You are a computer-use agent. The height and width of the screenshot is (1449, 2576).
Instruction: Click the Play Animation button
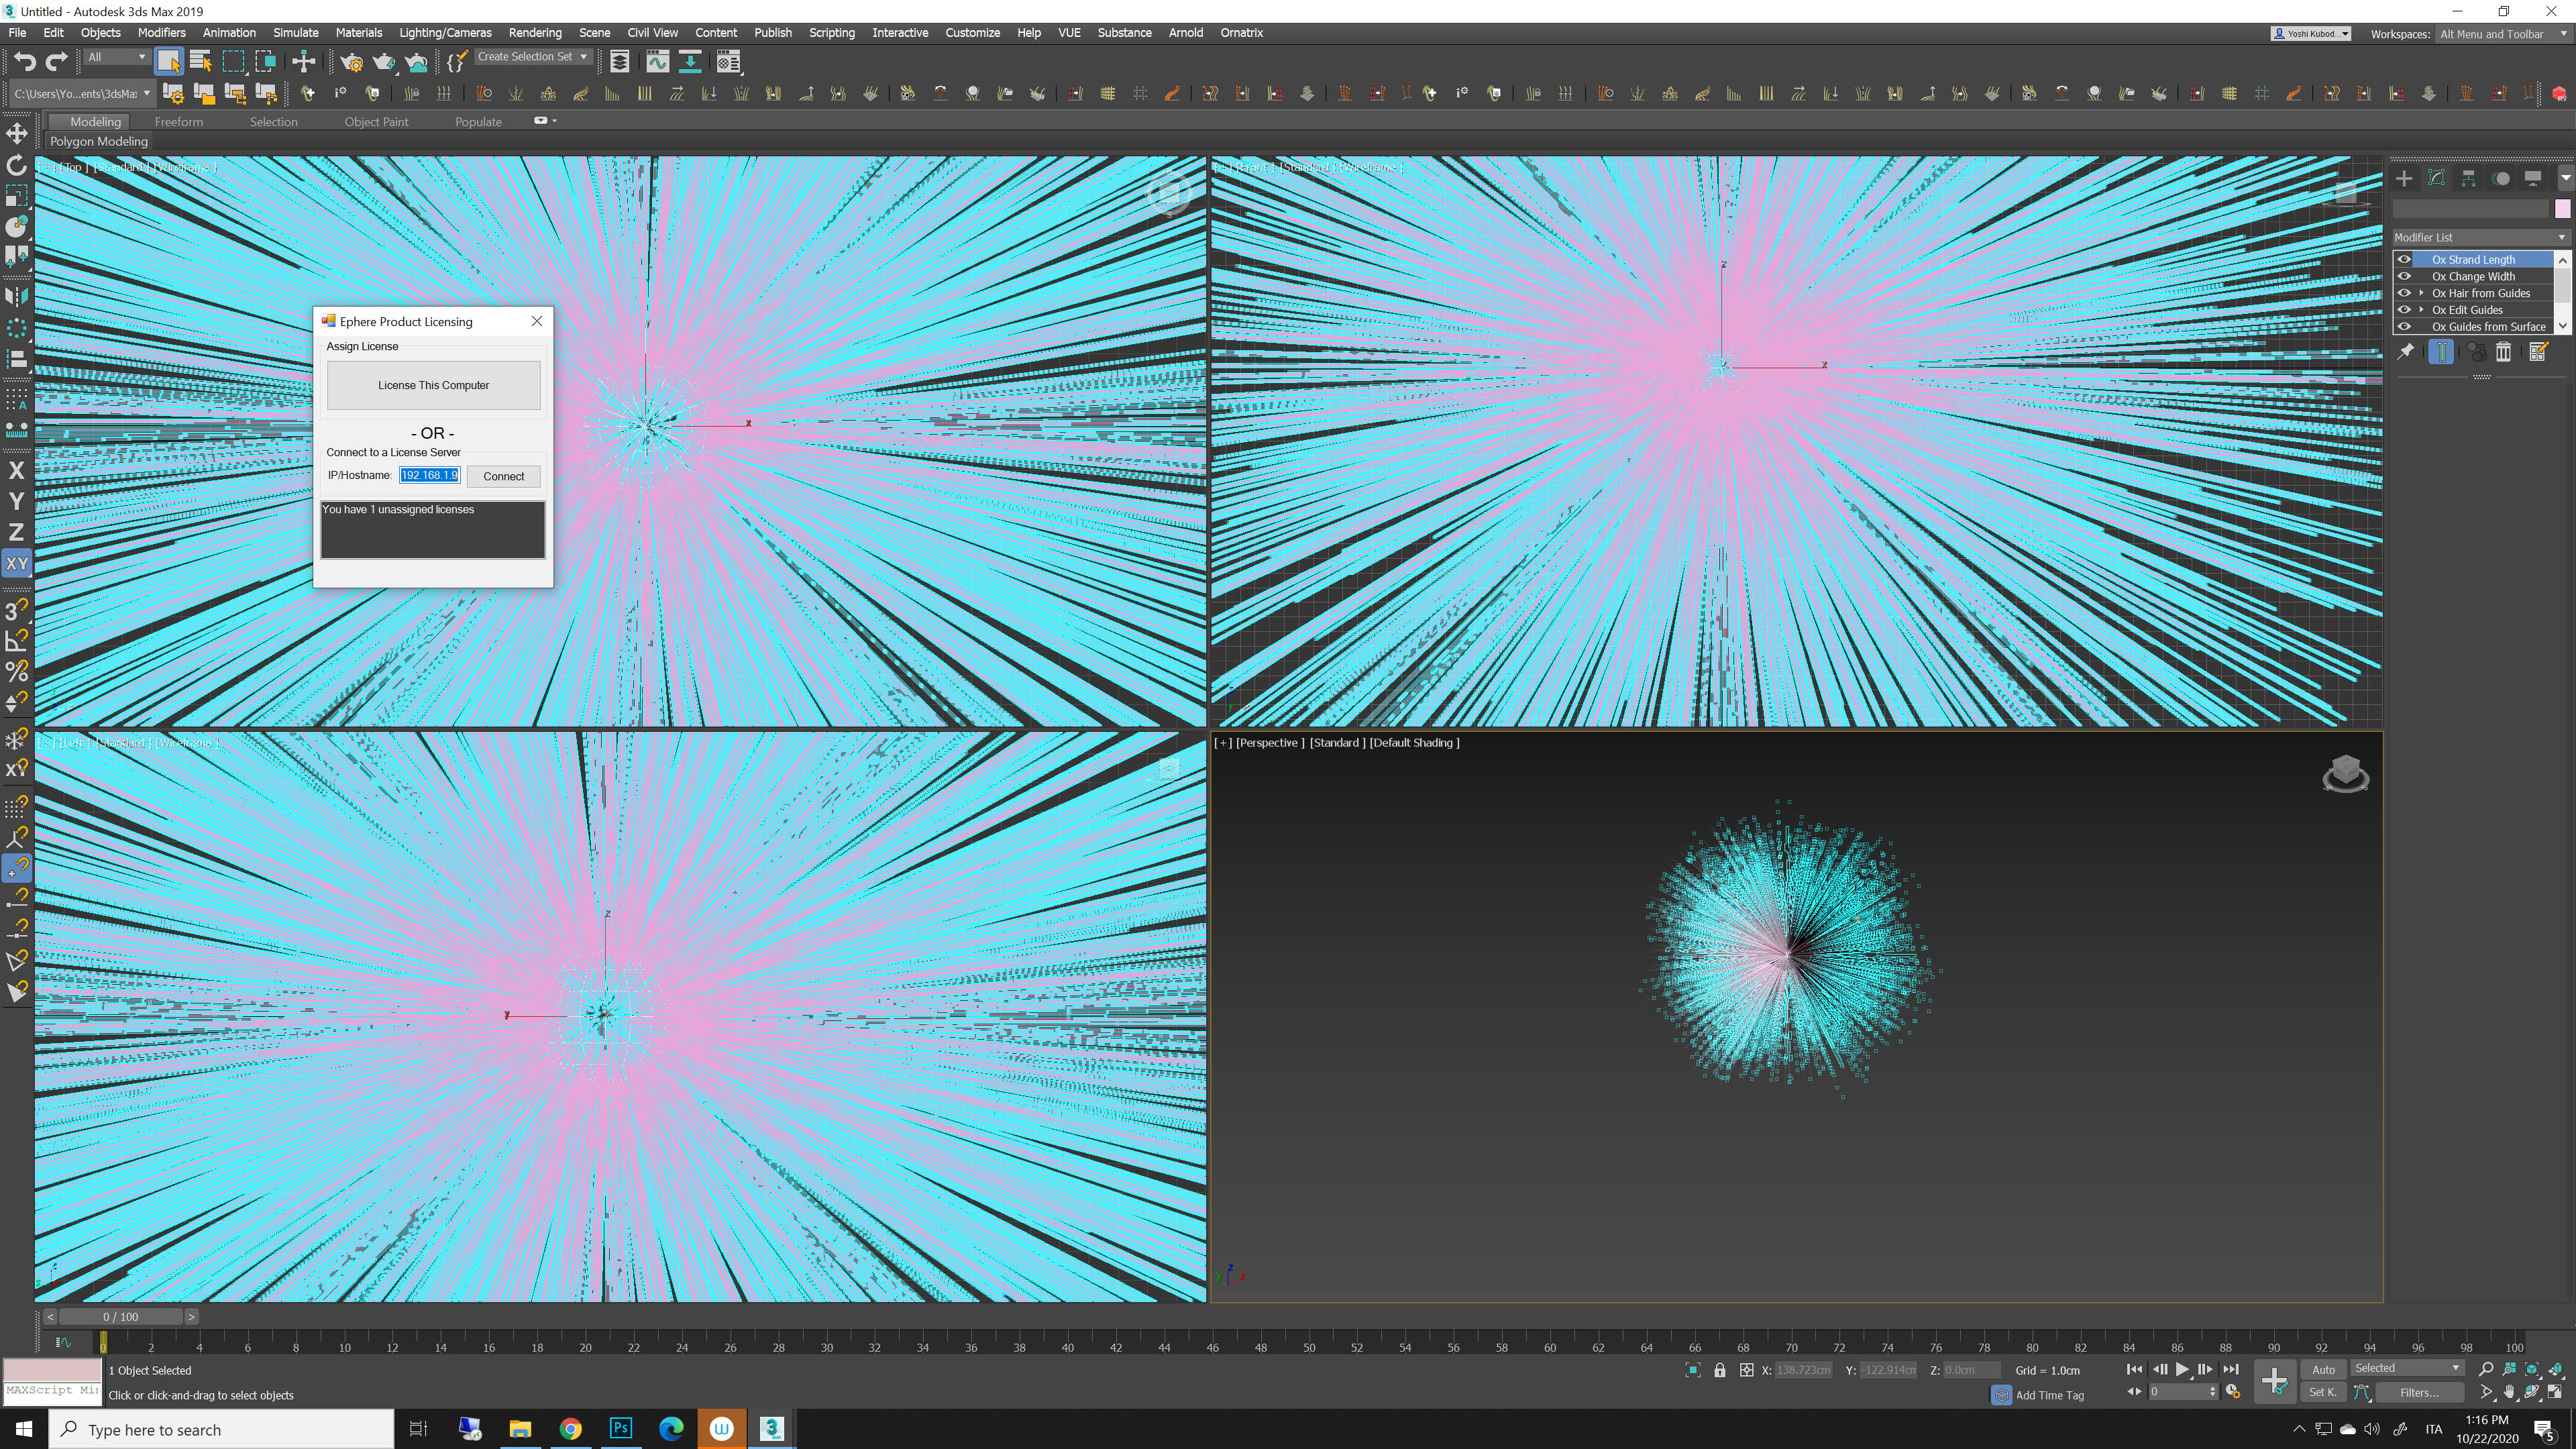pyautogui.click(x=2182, y=1370)
